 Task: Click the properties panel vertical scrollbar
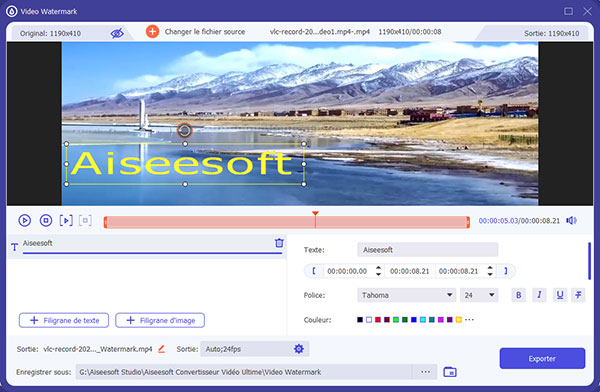tap(589, 261)
